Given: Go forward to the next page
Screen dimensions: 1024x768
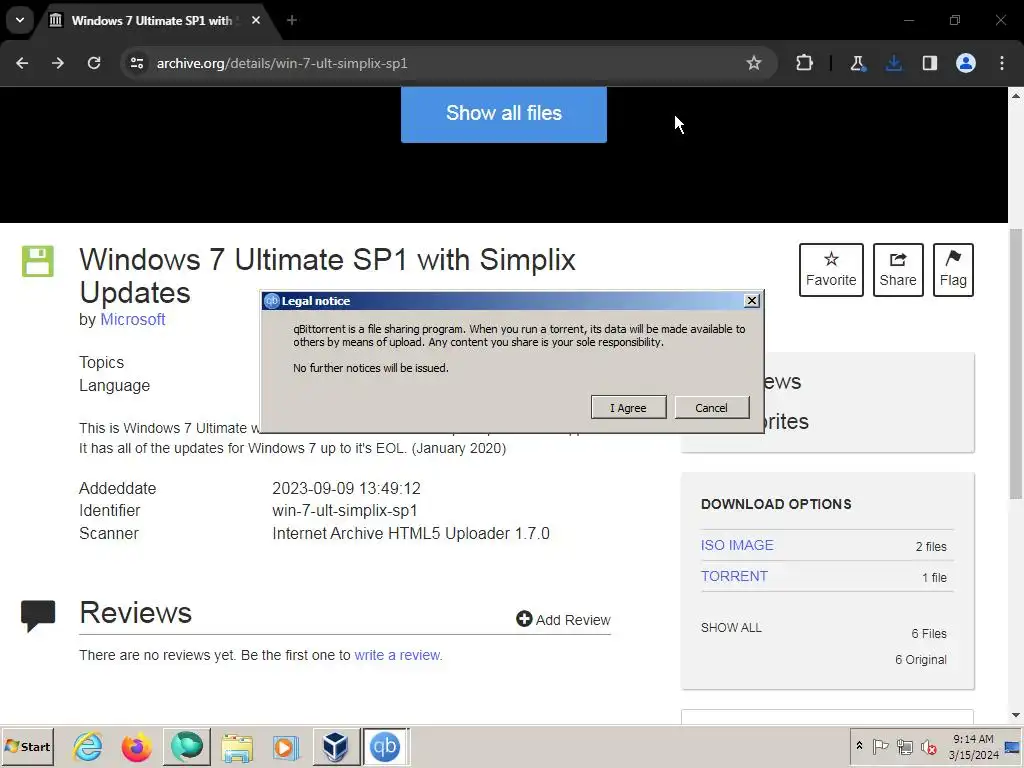Looking at the screenshot, I should (x=58, y=63).
